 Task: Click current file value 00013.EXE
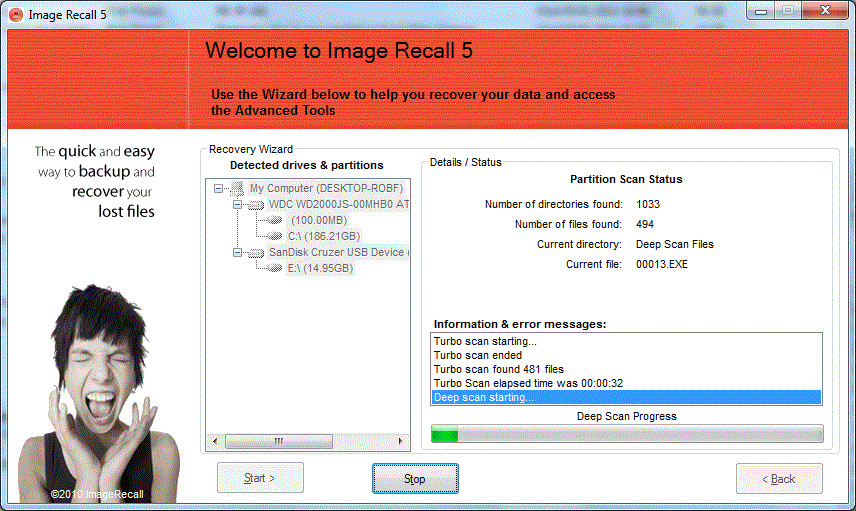pyautogui.click(x=662, y=264)
